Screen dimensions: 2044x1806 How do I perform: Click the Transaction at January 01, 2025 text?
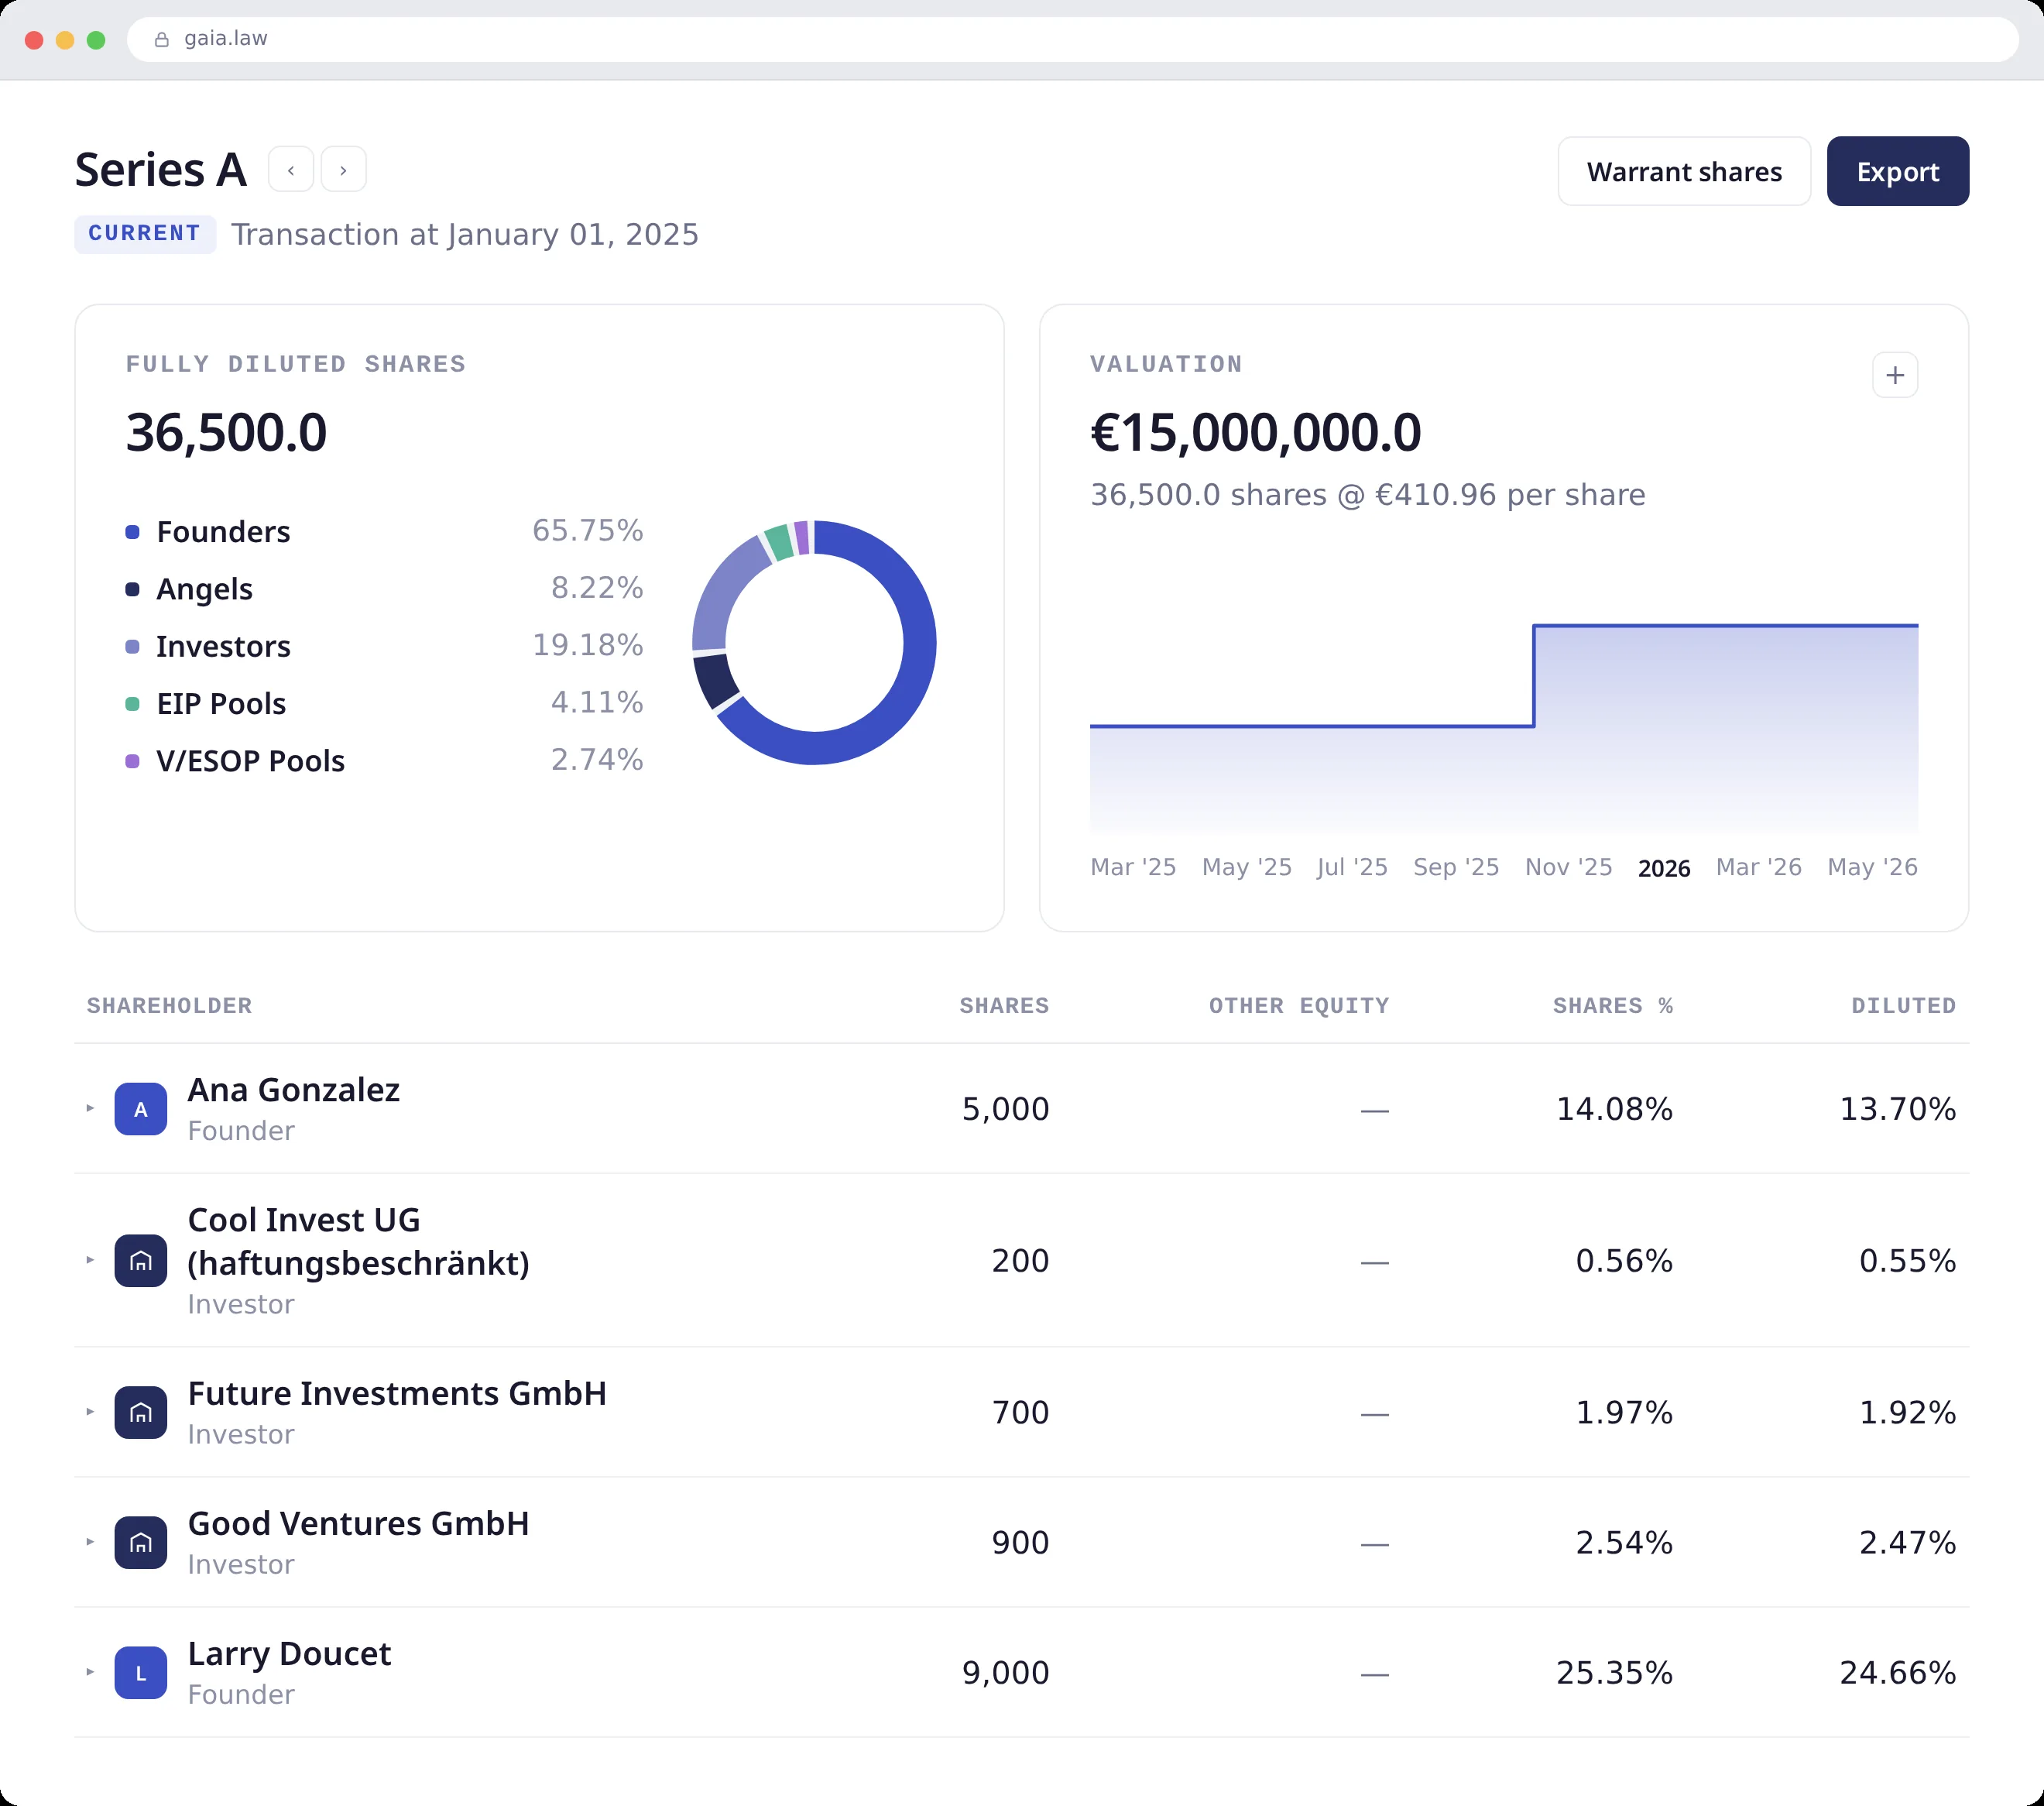[x=465, y=235]
